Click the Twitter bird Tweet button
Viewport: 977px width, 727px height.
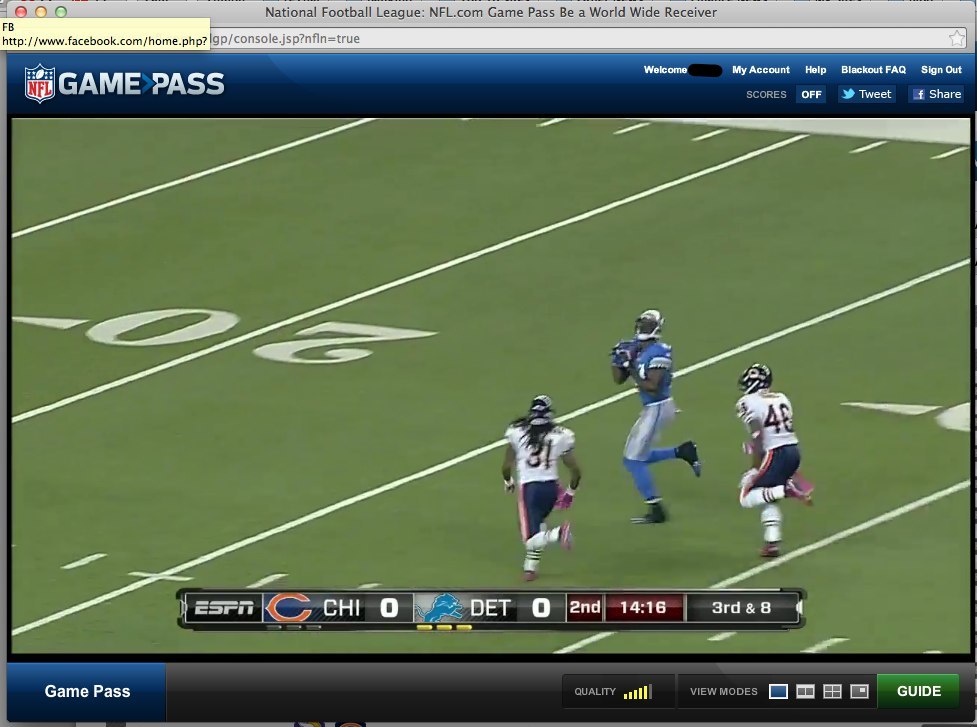866,94
